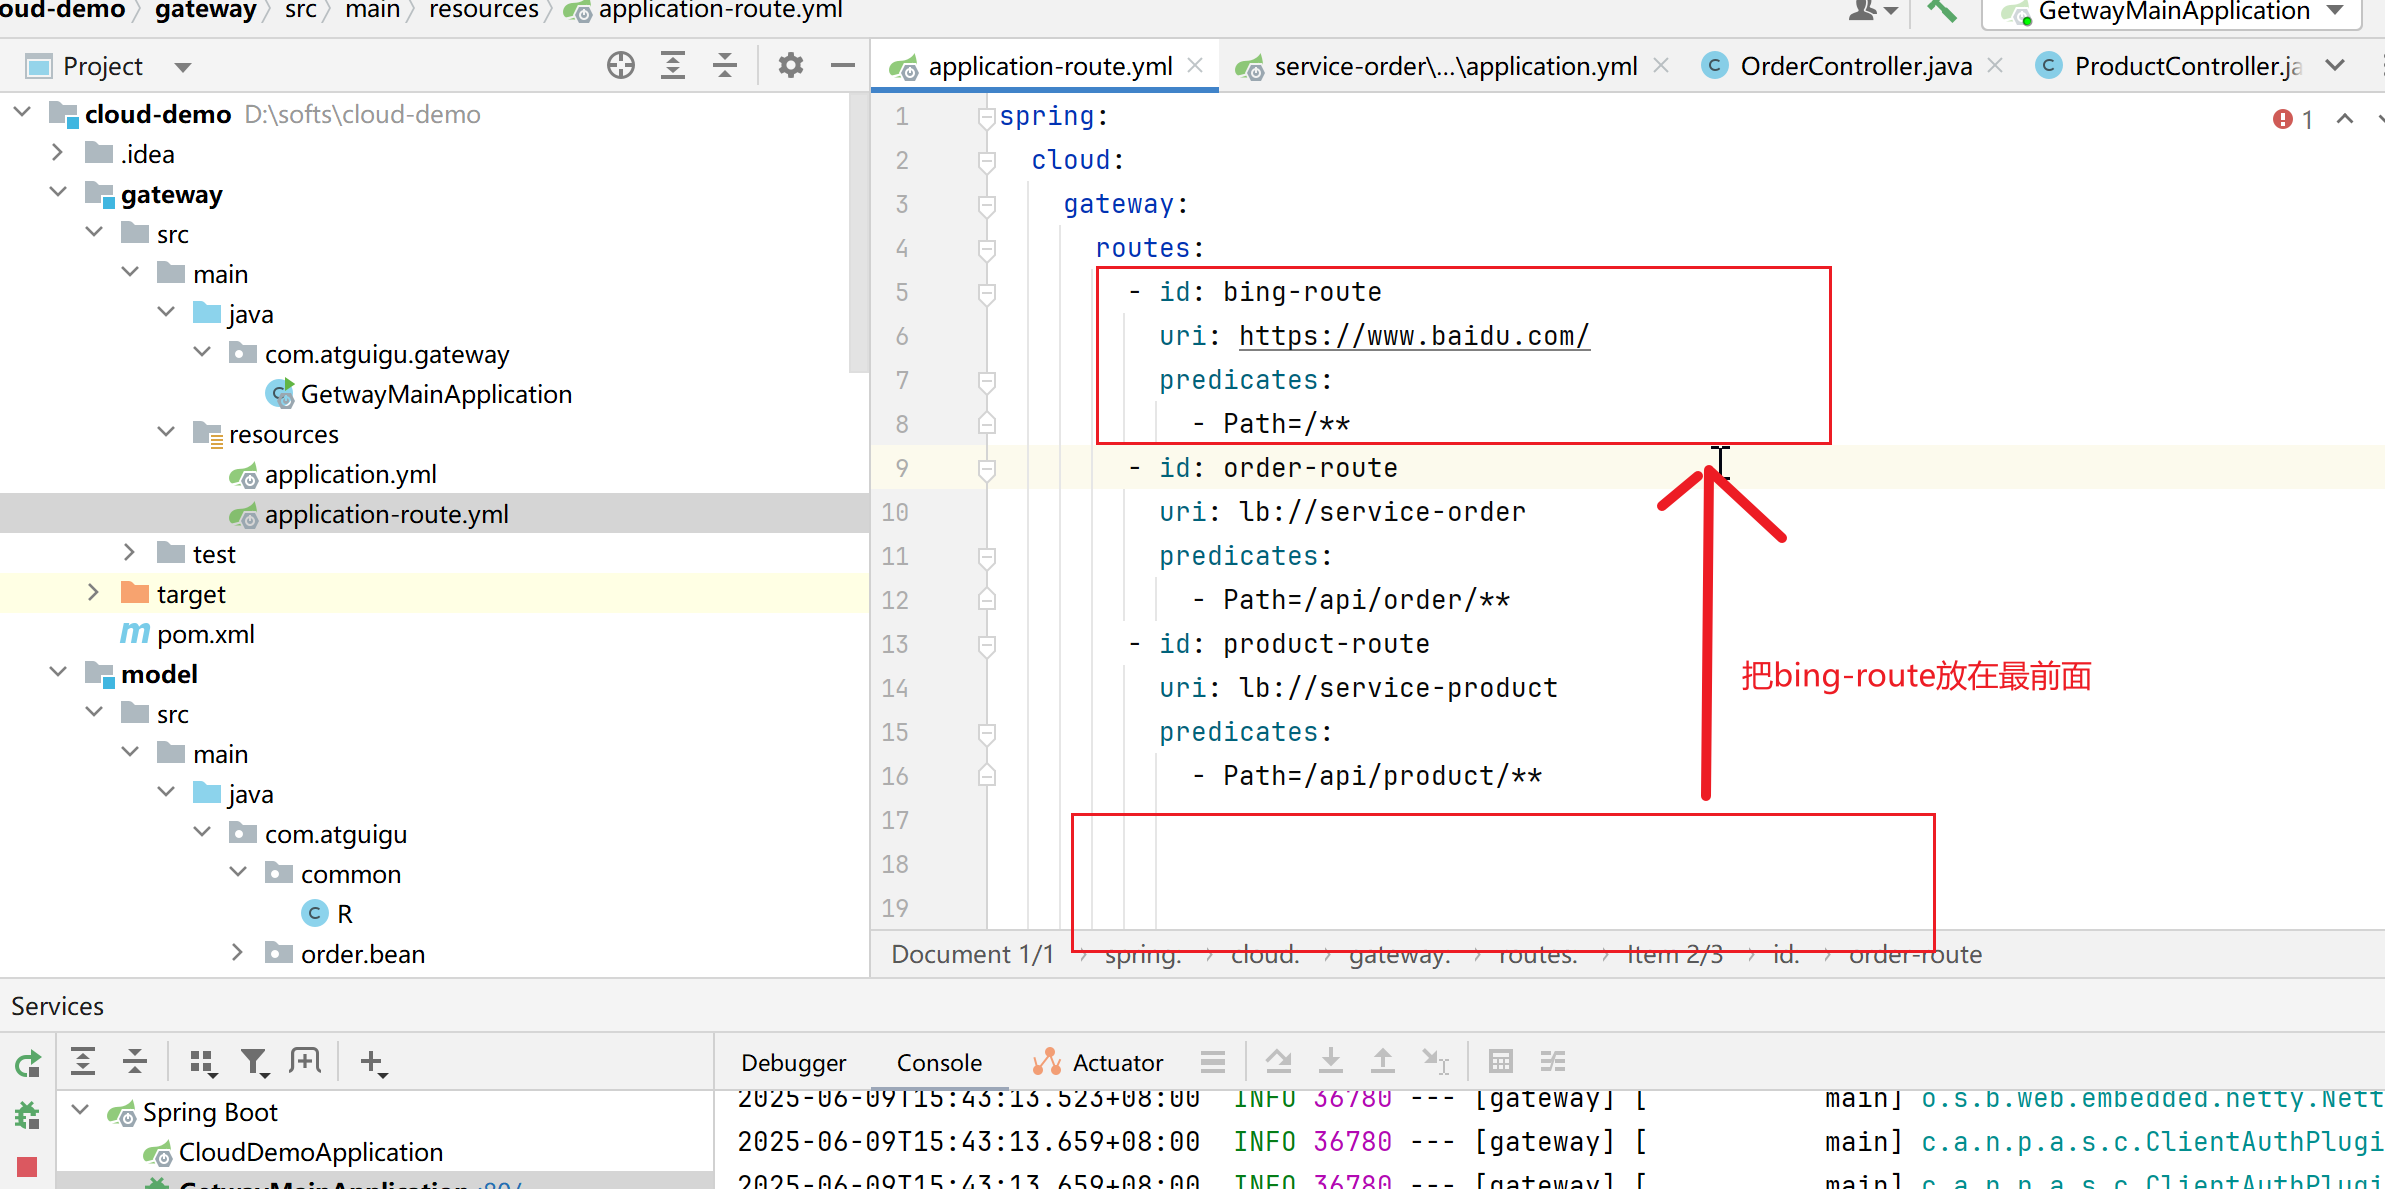Fold the spring block at line 1

point(986,117)
